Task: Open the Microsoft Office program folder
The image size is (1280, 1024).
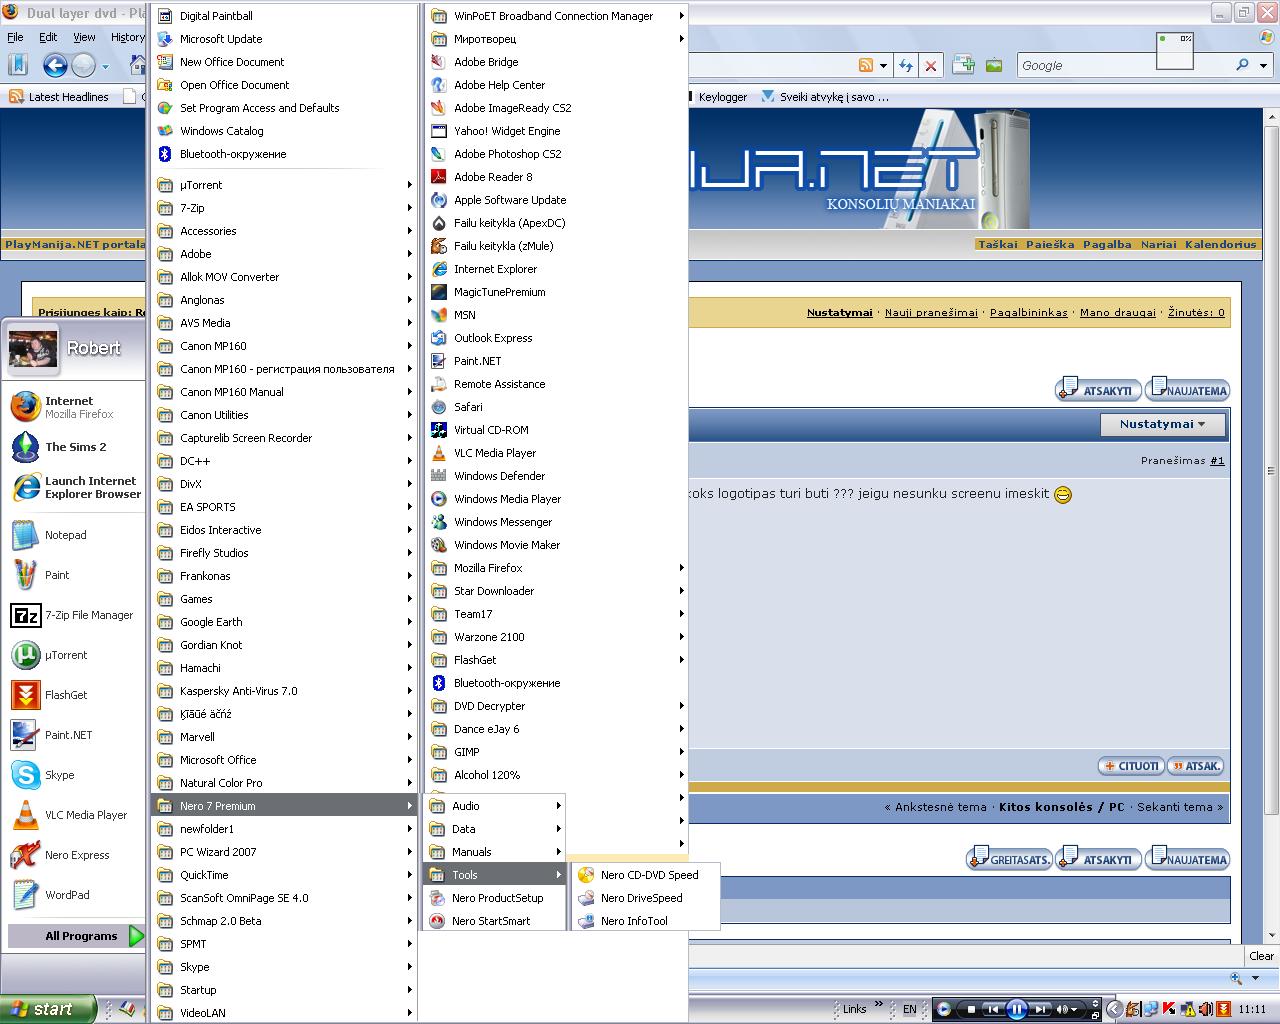Action: pos(284,760)
